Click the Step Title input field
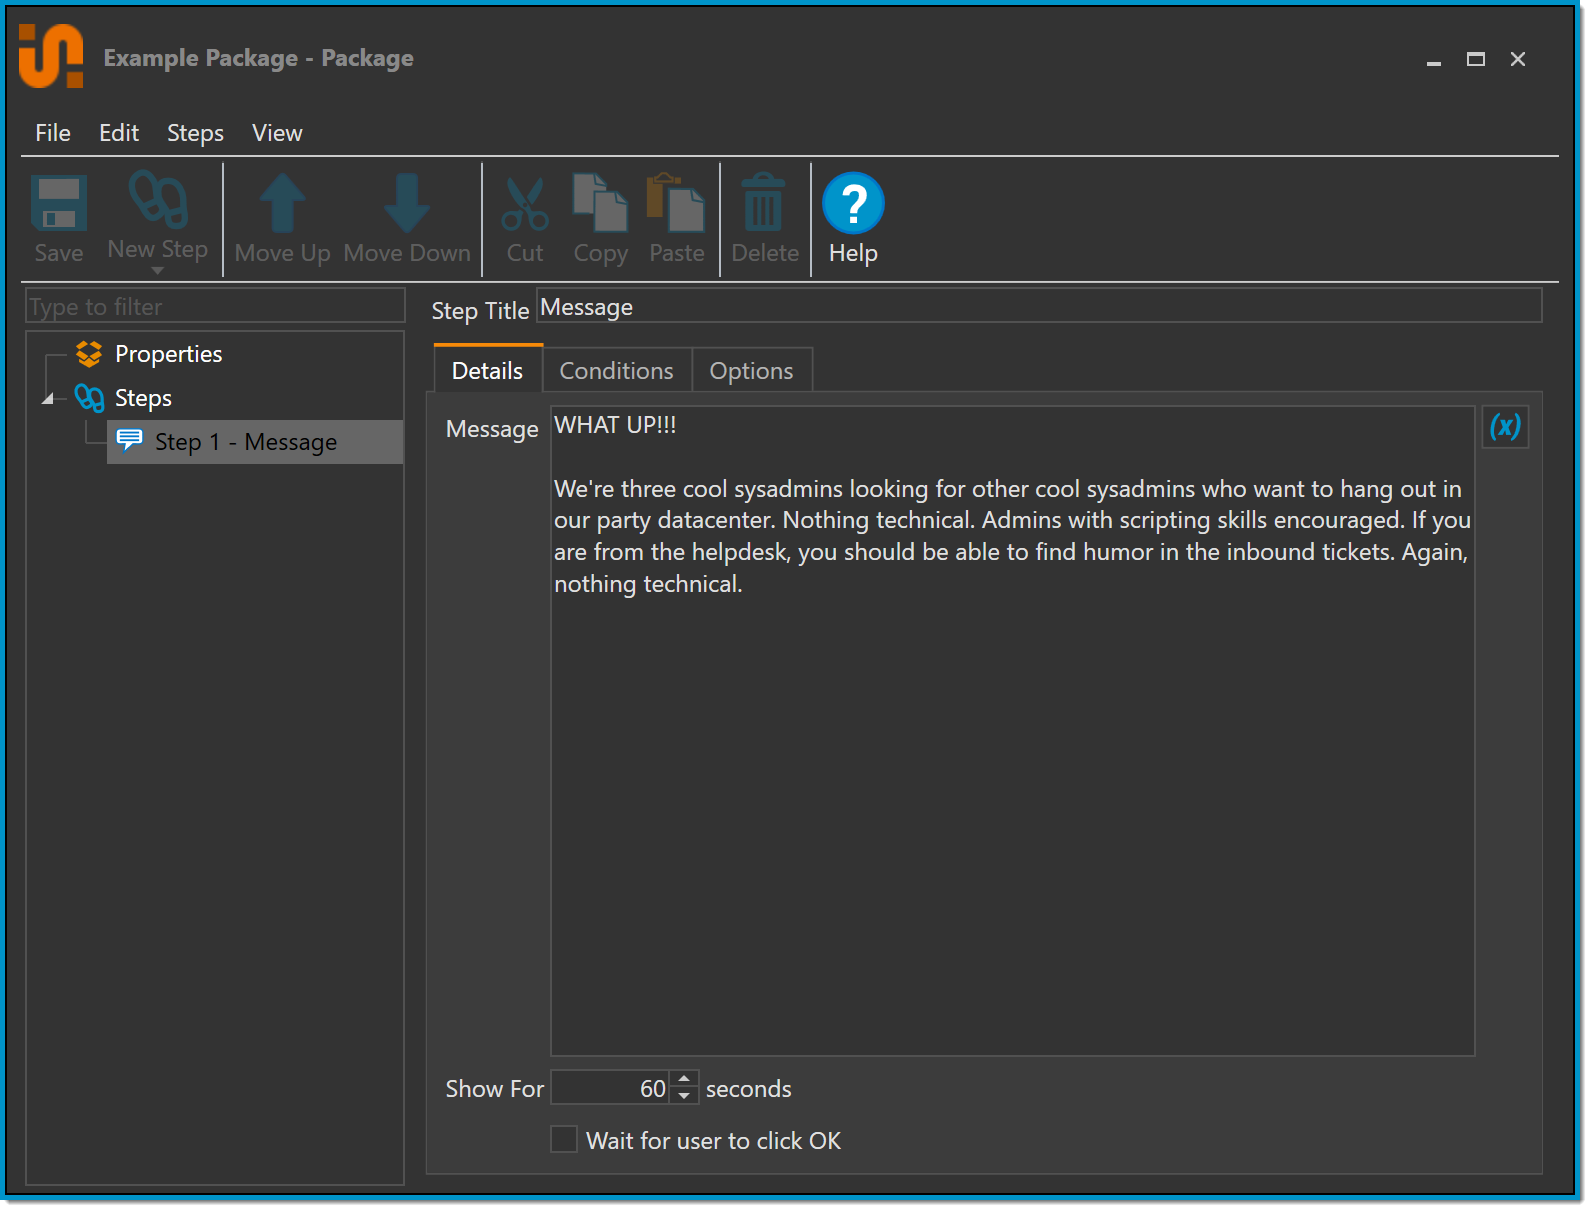The image size is (1590, 1210). 1039,306
